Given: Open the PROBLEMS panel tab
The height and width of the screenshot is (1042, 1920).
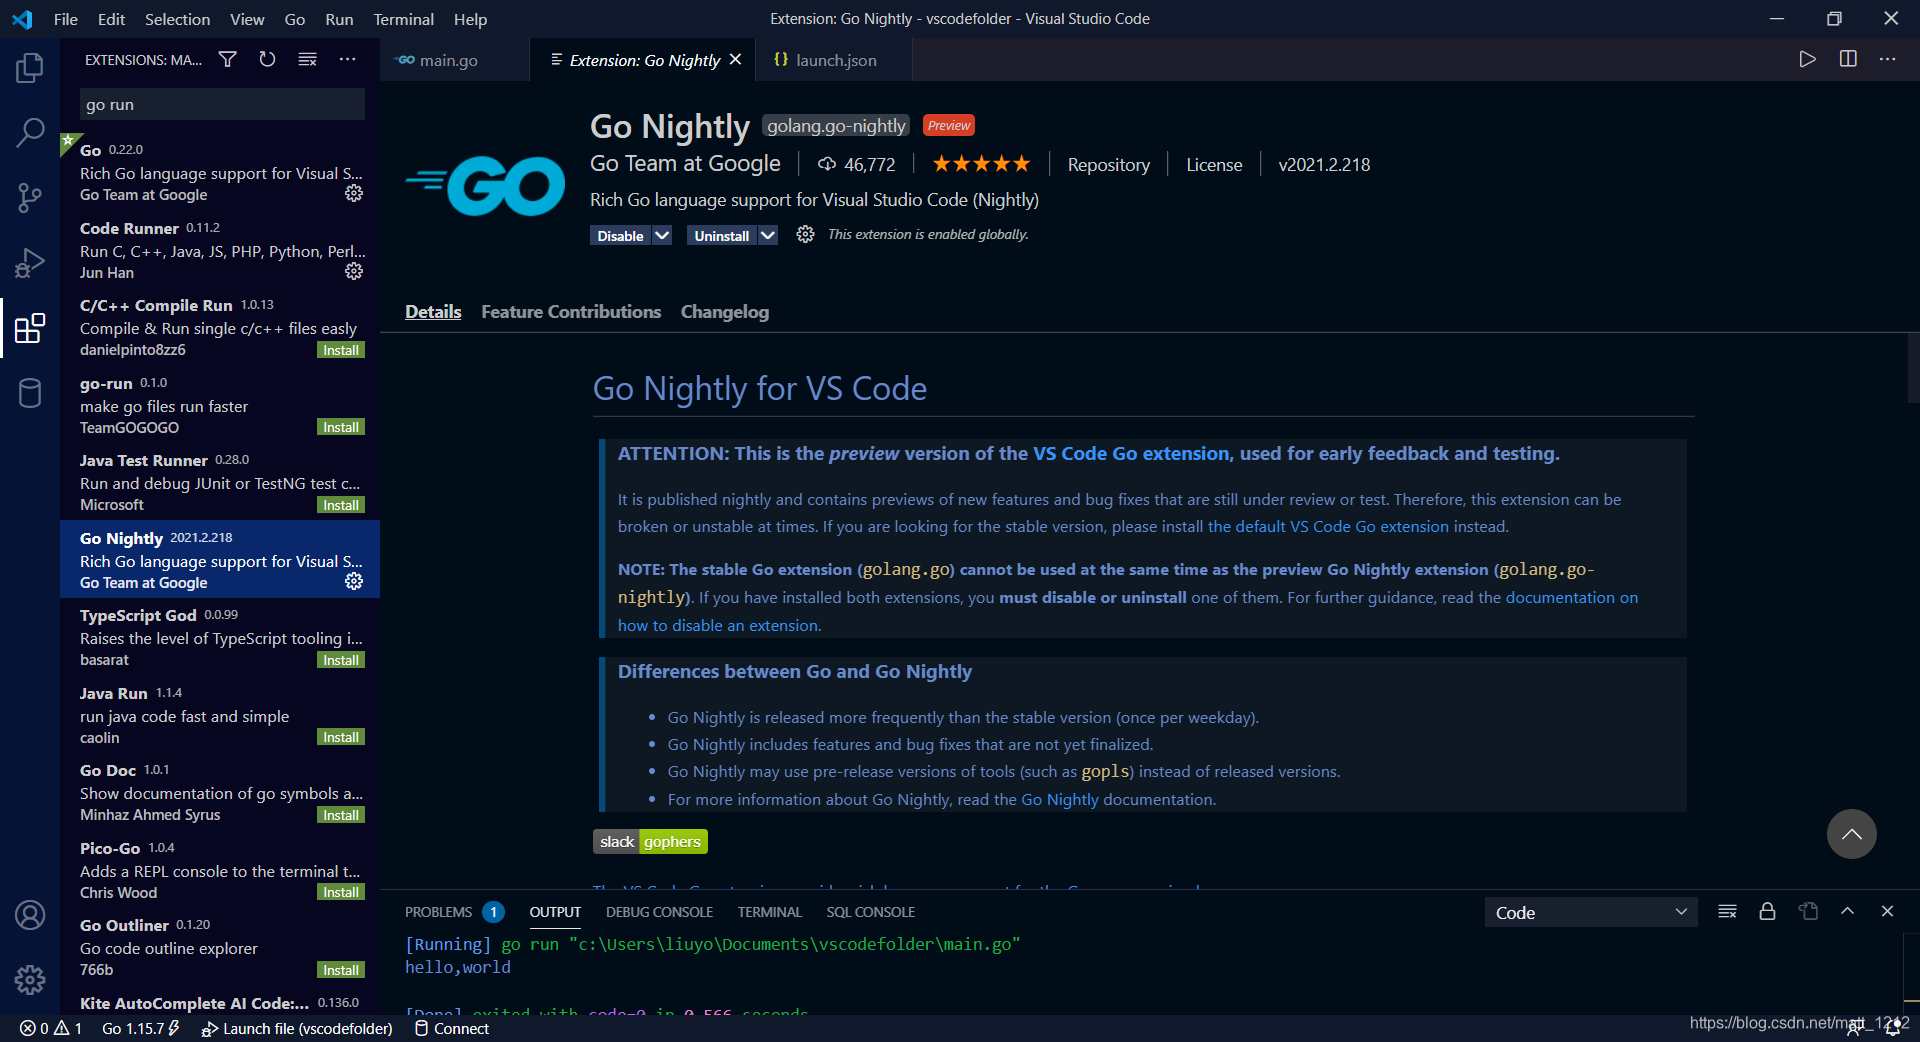Looking at the screenshot, I should pos(453,912).
